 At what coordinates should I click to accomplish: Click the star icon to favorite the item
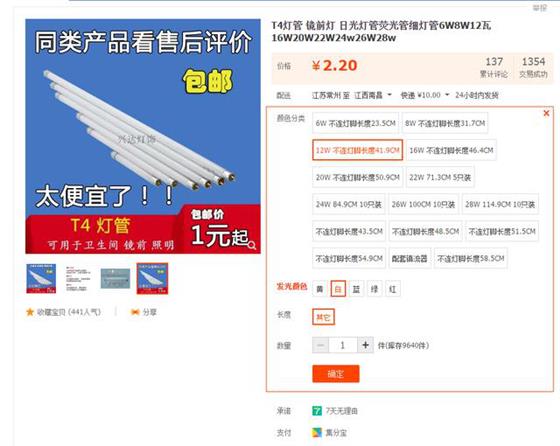pos(30,312)
